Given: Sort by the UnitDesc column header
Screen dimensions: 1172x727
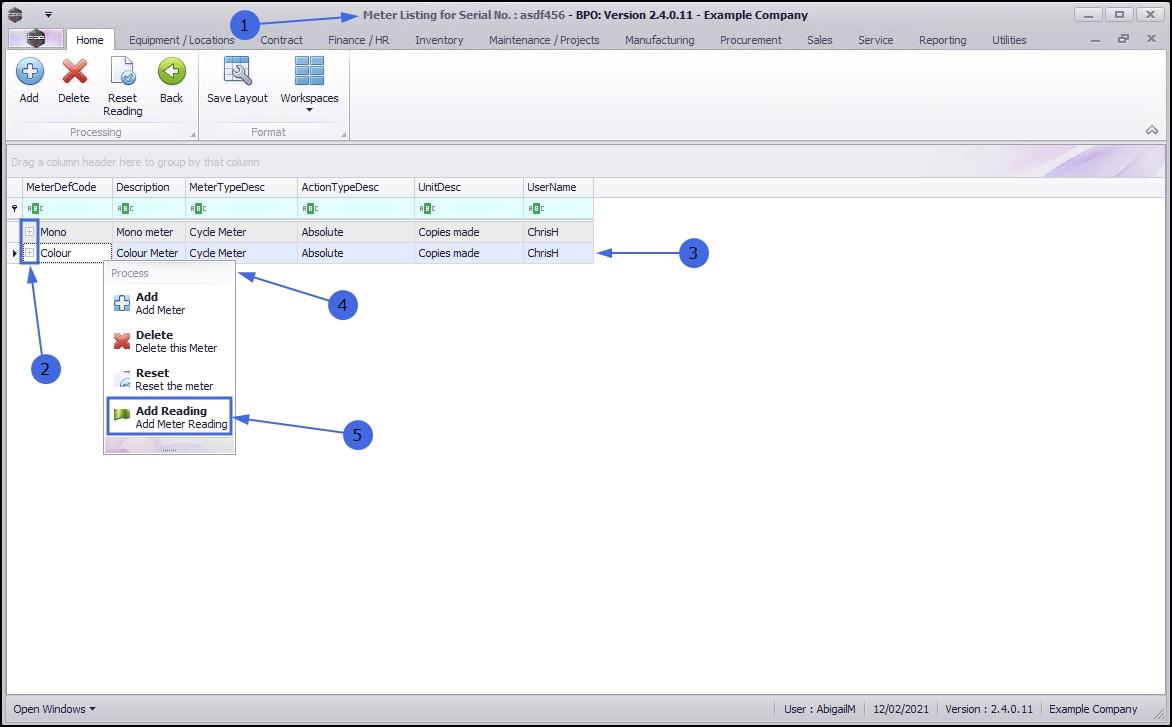Looking at the screenshot, I should coord(469,187).
